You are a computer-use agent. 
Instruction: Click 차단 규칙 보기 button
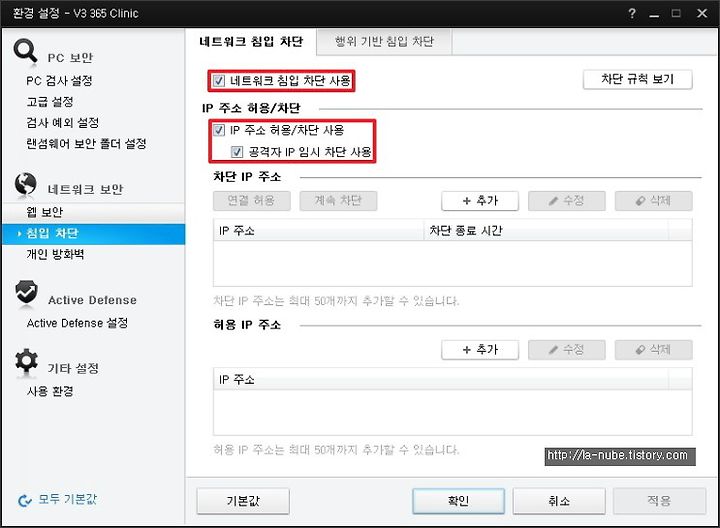pos(637,79)
